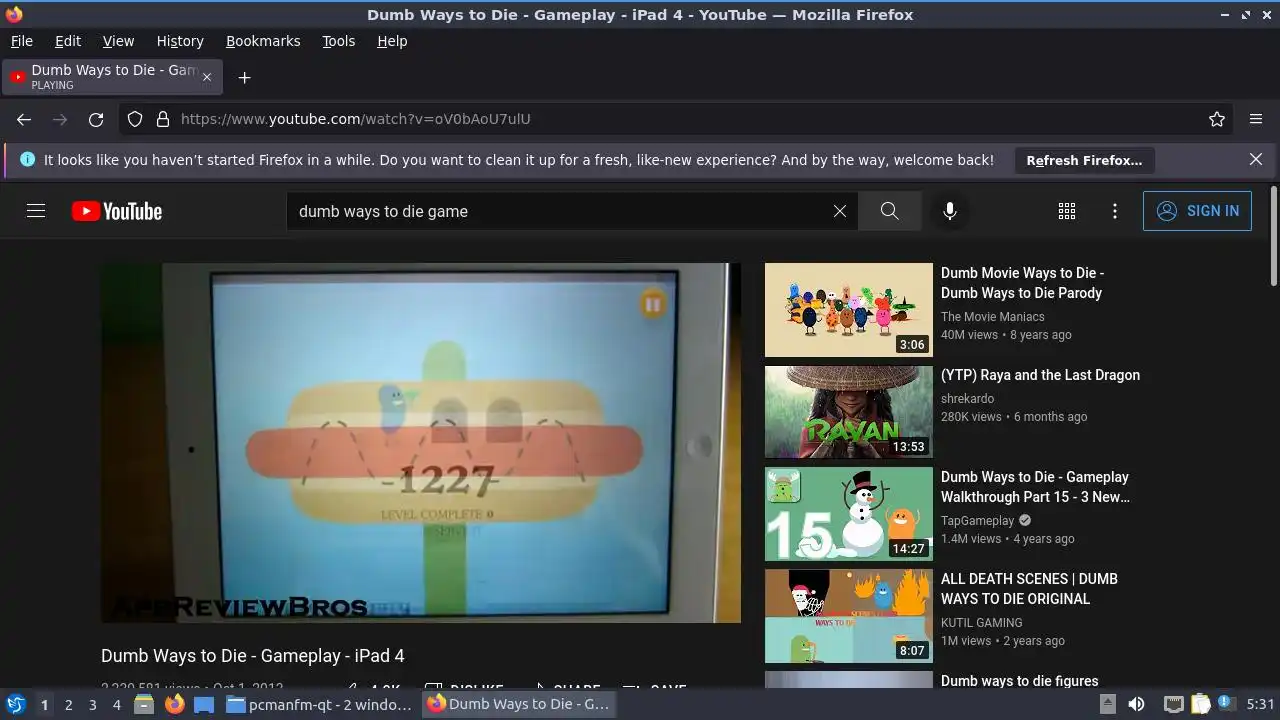The height and width of the screenshot is (720, 1280).
Task: Open the Firefox application menu
Action: pos(1256,119)
